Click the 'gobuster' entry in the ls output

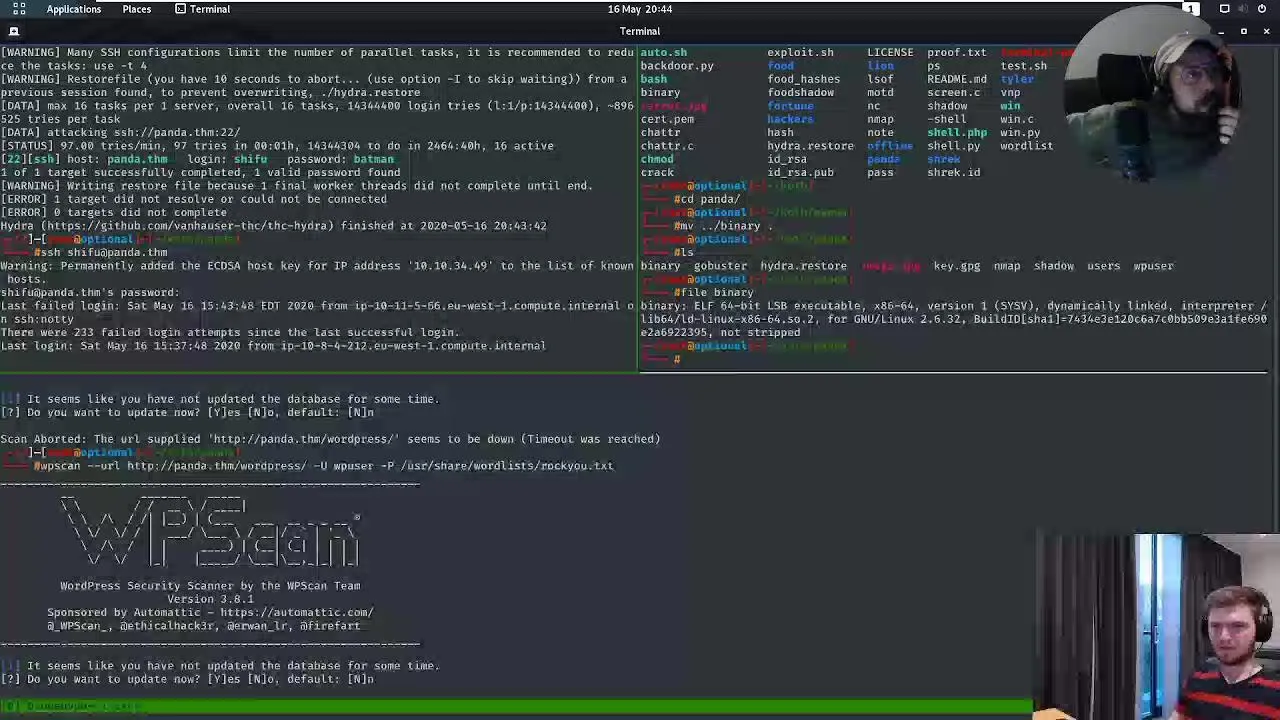point(720,266)
